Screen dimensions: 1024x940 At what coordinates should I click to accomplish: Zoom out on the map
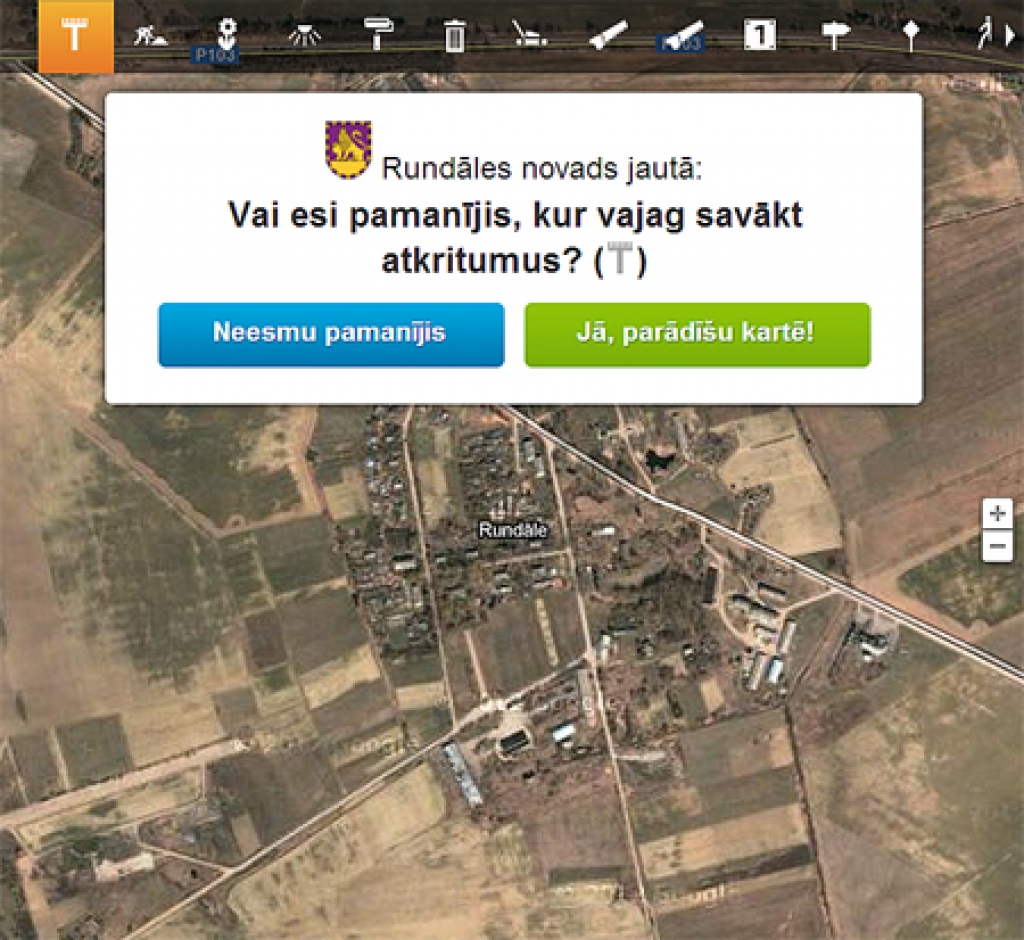[x=997, y=546]
